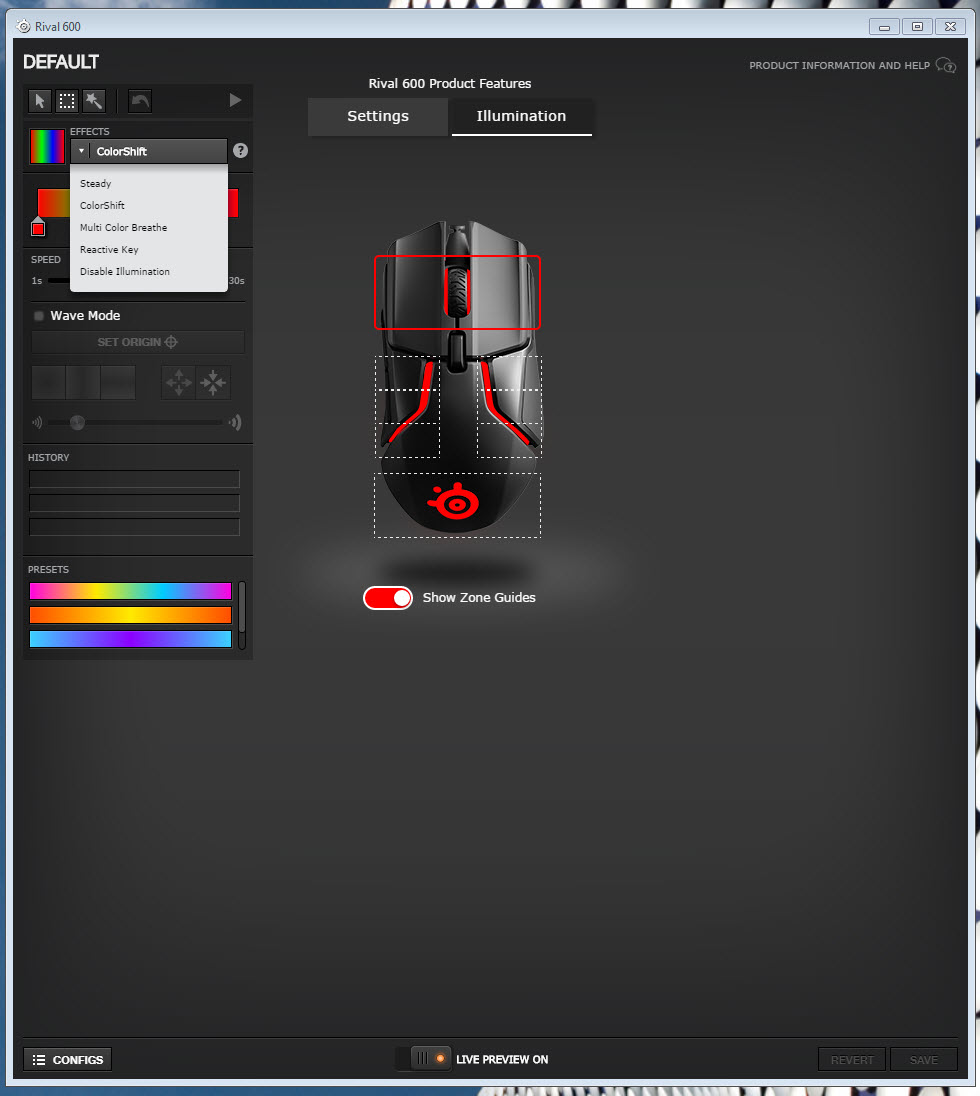The width and height of the screenshot is (980, 1096).
Task: Toggle Show Zone Guides switch
Action: pyautogui.click(x=388, y=598)
